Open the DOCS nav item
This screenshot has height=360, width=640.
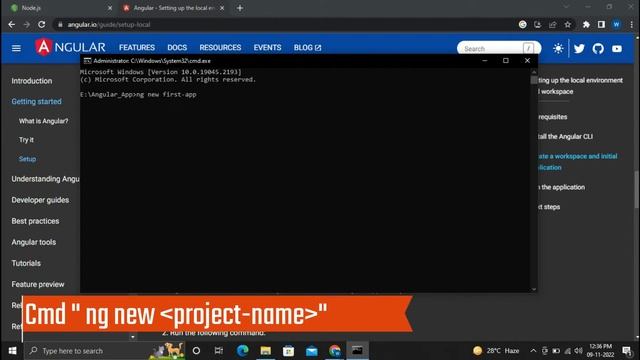pyautogui.click(x=177, y=48)
